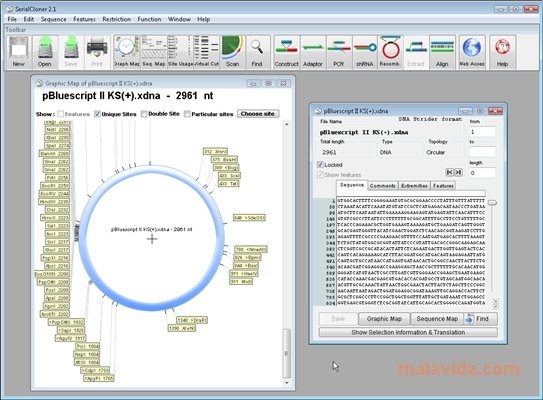Open the Features menu
This screenshot has width=543, height=400.
pyautogui.click(x=84, y=19)
